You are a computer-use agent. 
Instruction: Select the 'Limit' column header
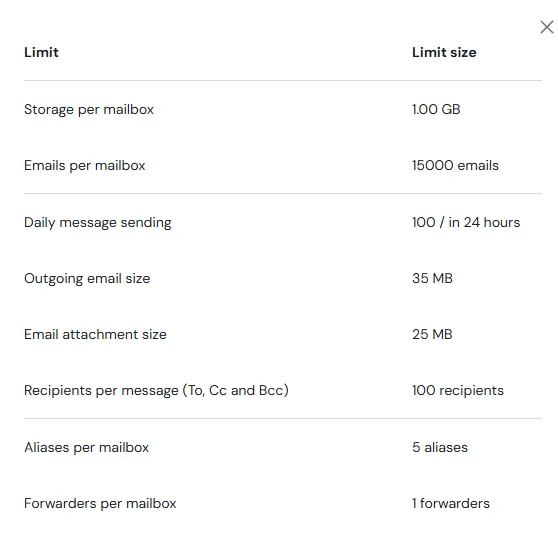point(41,52)
